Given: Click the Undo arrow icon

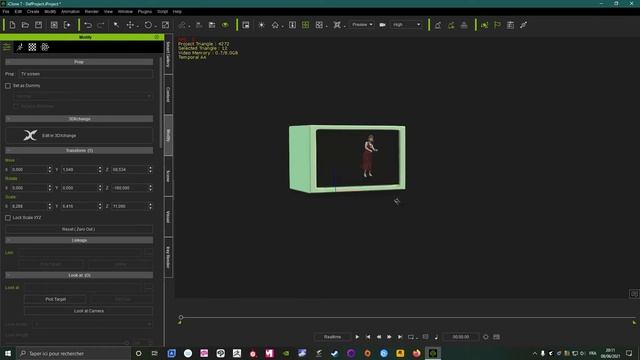Looking at the screenshot, I should tap(88, 25).
